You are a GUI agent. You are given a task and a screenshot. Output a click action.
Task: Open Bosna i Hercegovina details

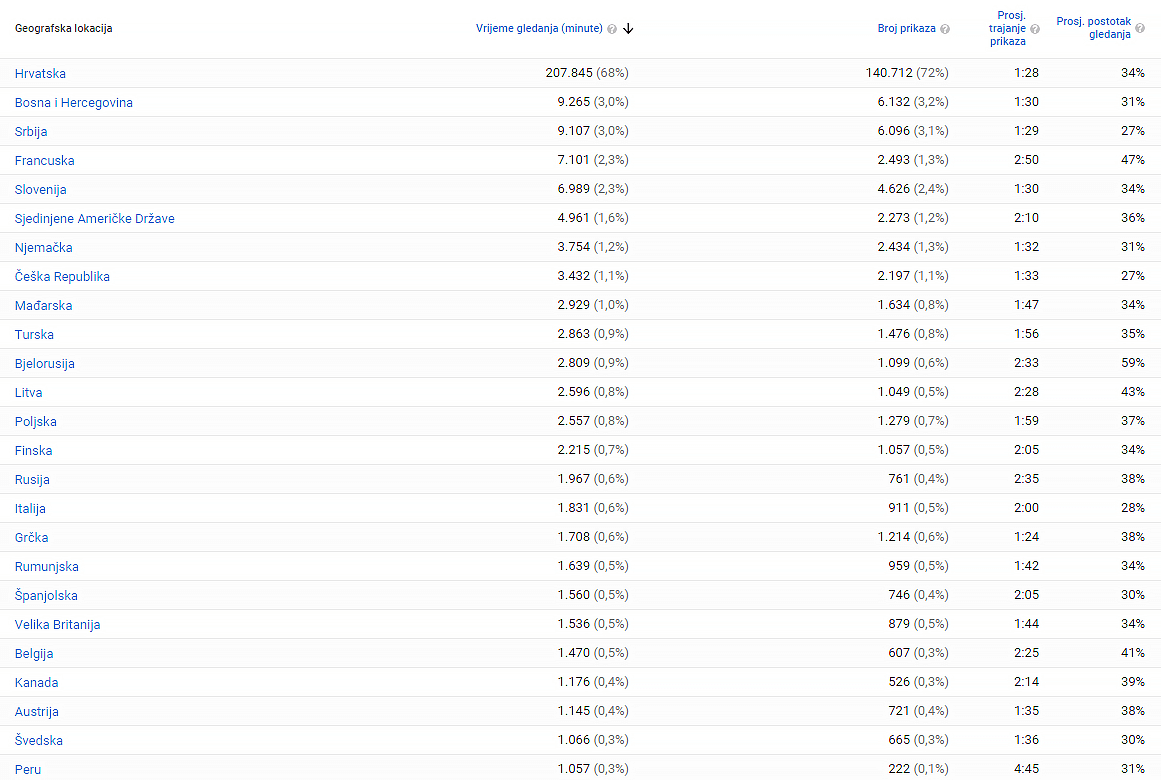point(73,103)
